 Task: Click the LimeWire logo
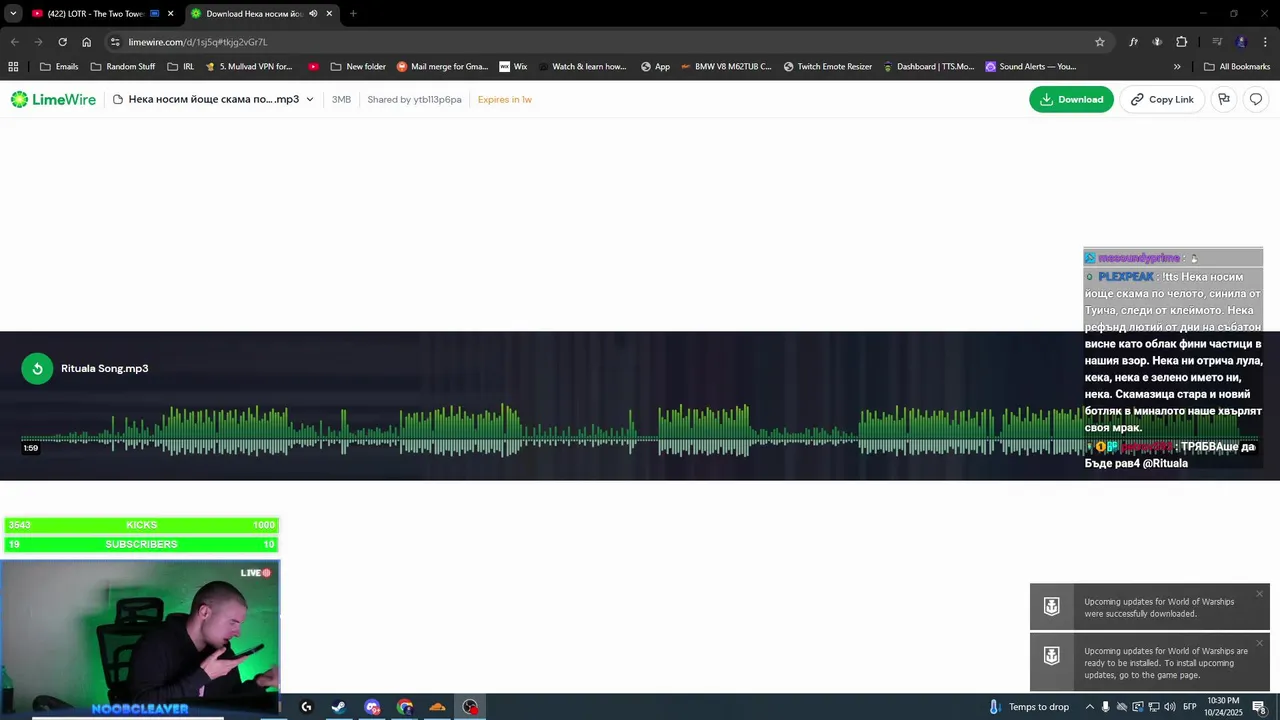tap(54, 99)
